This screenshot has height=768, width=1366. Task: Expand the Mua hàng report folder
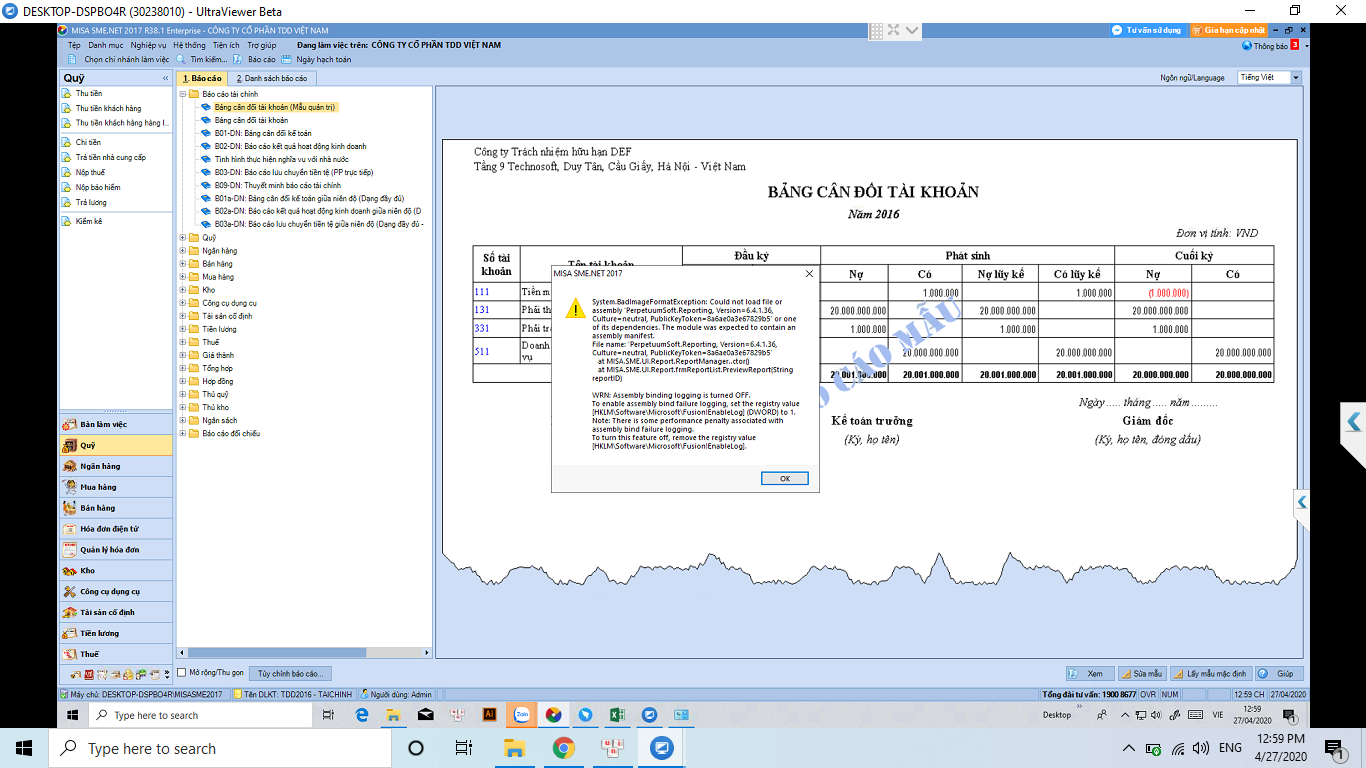pyautogui.click(x=183, y=277)
